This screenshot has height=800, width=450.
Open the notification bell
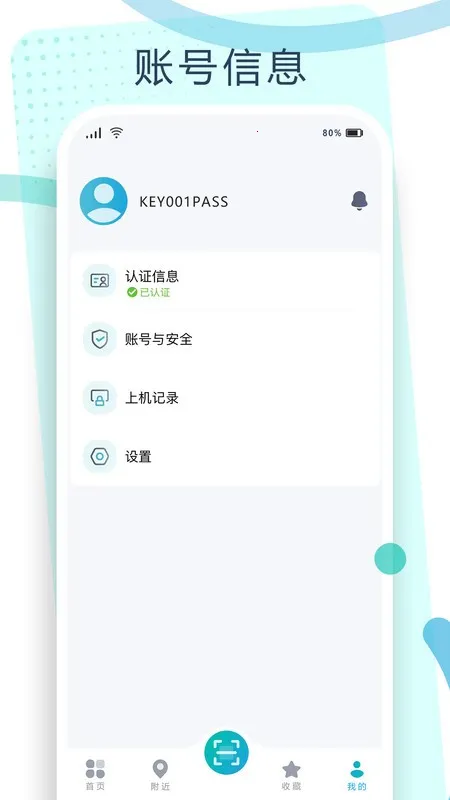click(359, 201)
